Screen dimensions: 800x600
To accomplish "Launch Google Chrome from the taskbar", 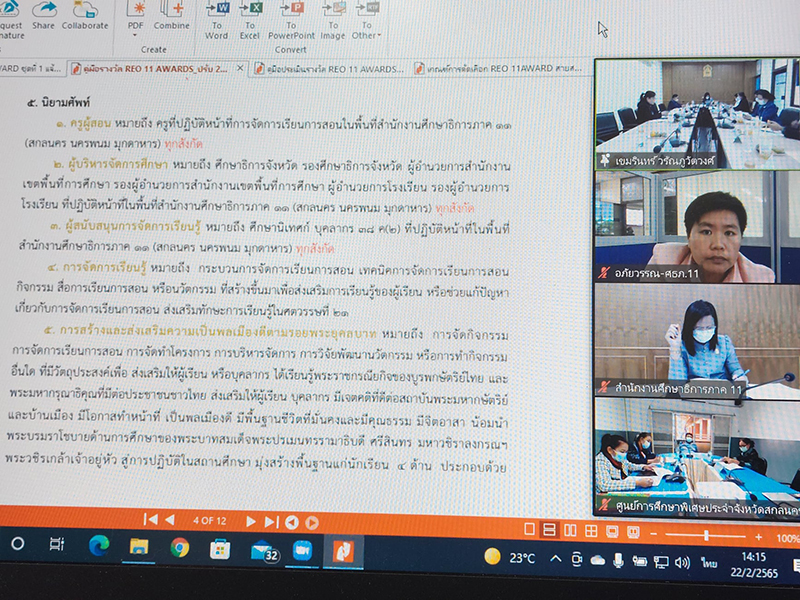I will tap(180, 547).
